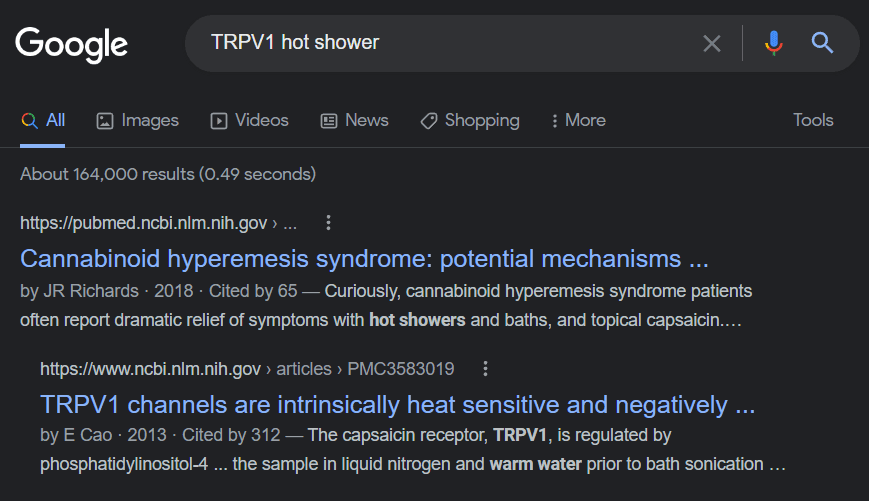869x501 pixels.
Task: Open TRPV1 channels are intrinsically heat sensitive link
Action: pos(397,405)
